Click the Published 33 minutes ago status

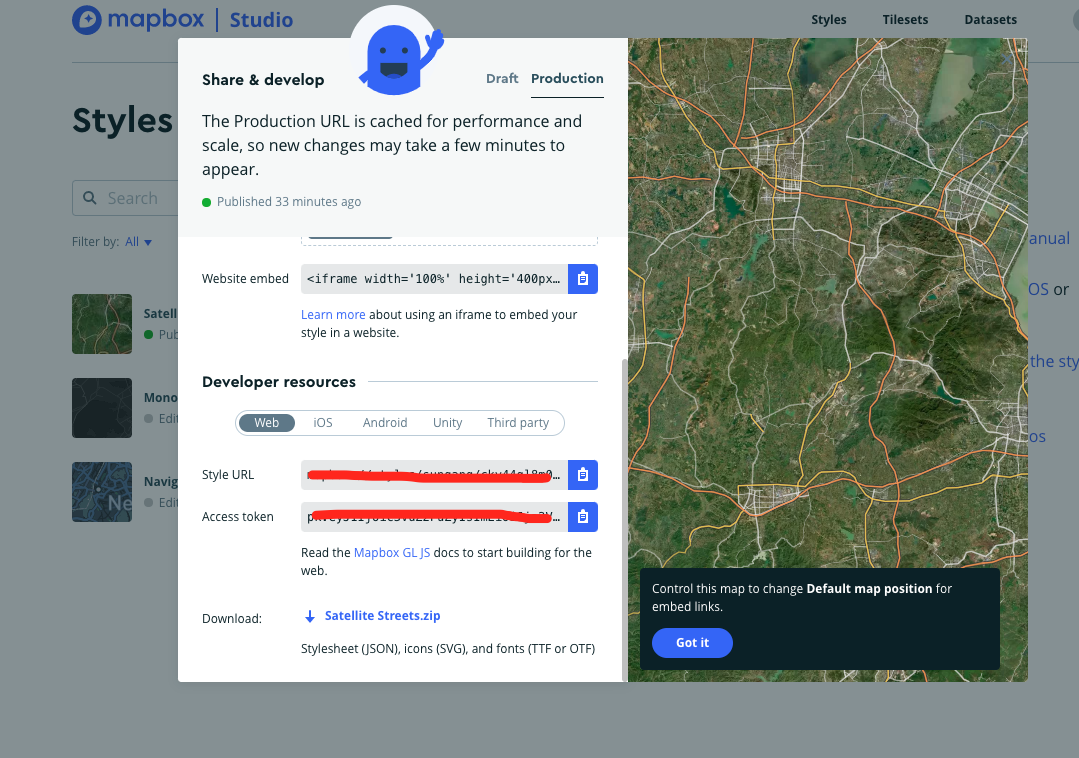(x=281, y=202)
